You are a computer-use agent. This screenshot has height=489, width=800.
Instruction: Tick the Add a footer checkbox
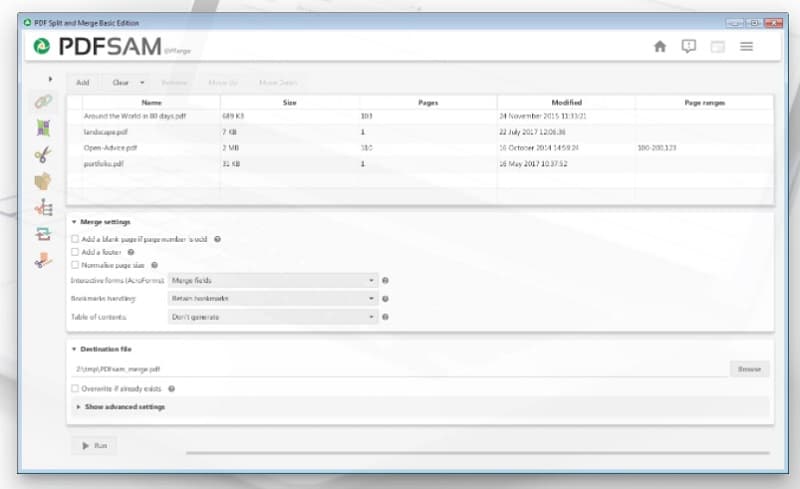click(x=76, y=252)
